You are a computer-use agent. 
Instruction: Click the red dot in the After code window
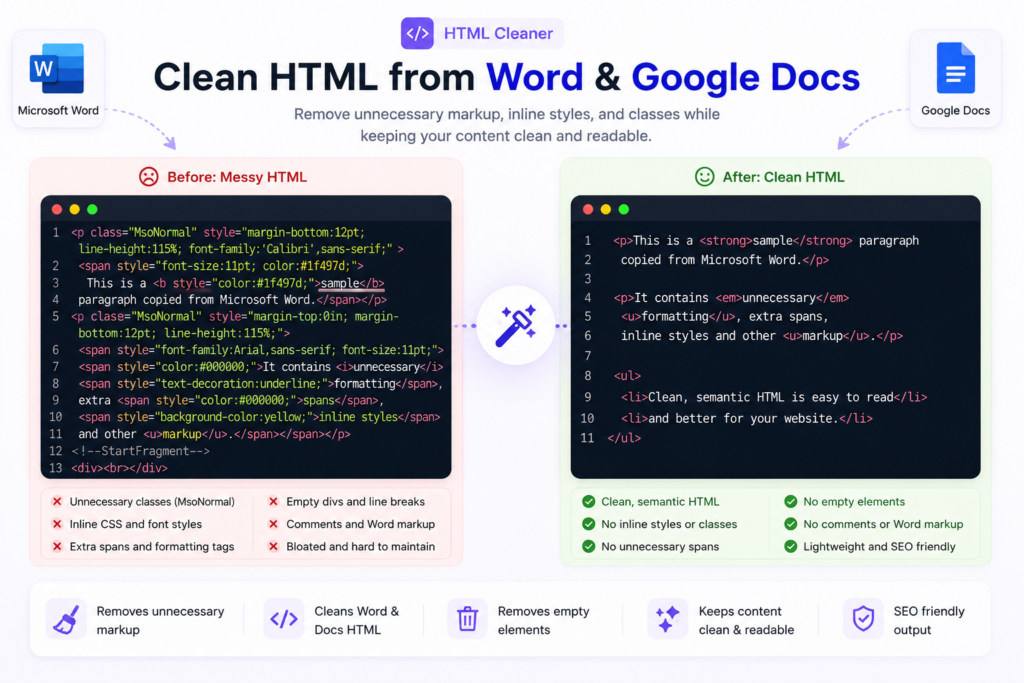point(588,209)
